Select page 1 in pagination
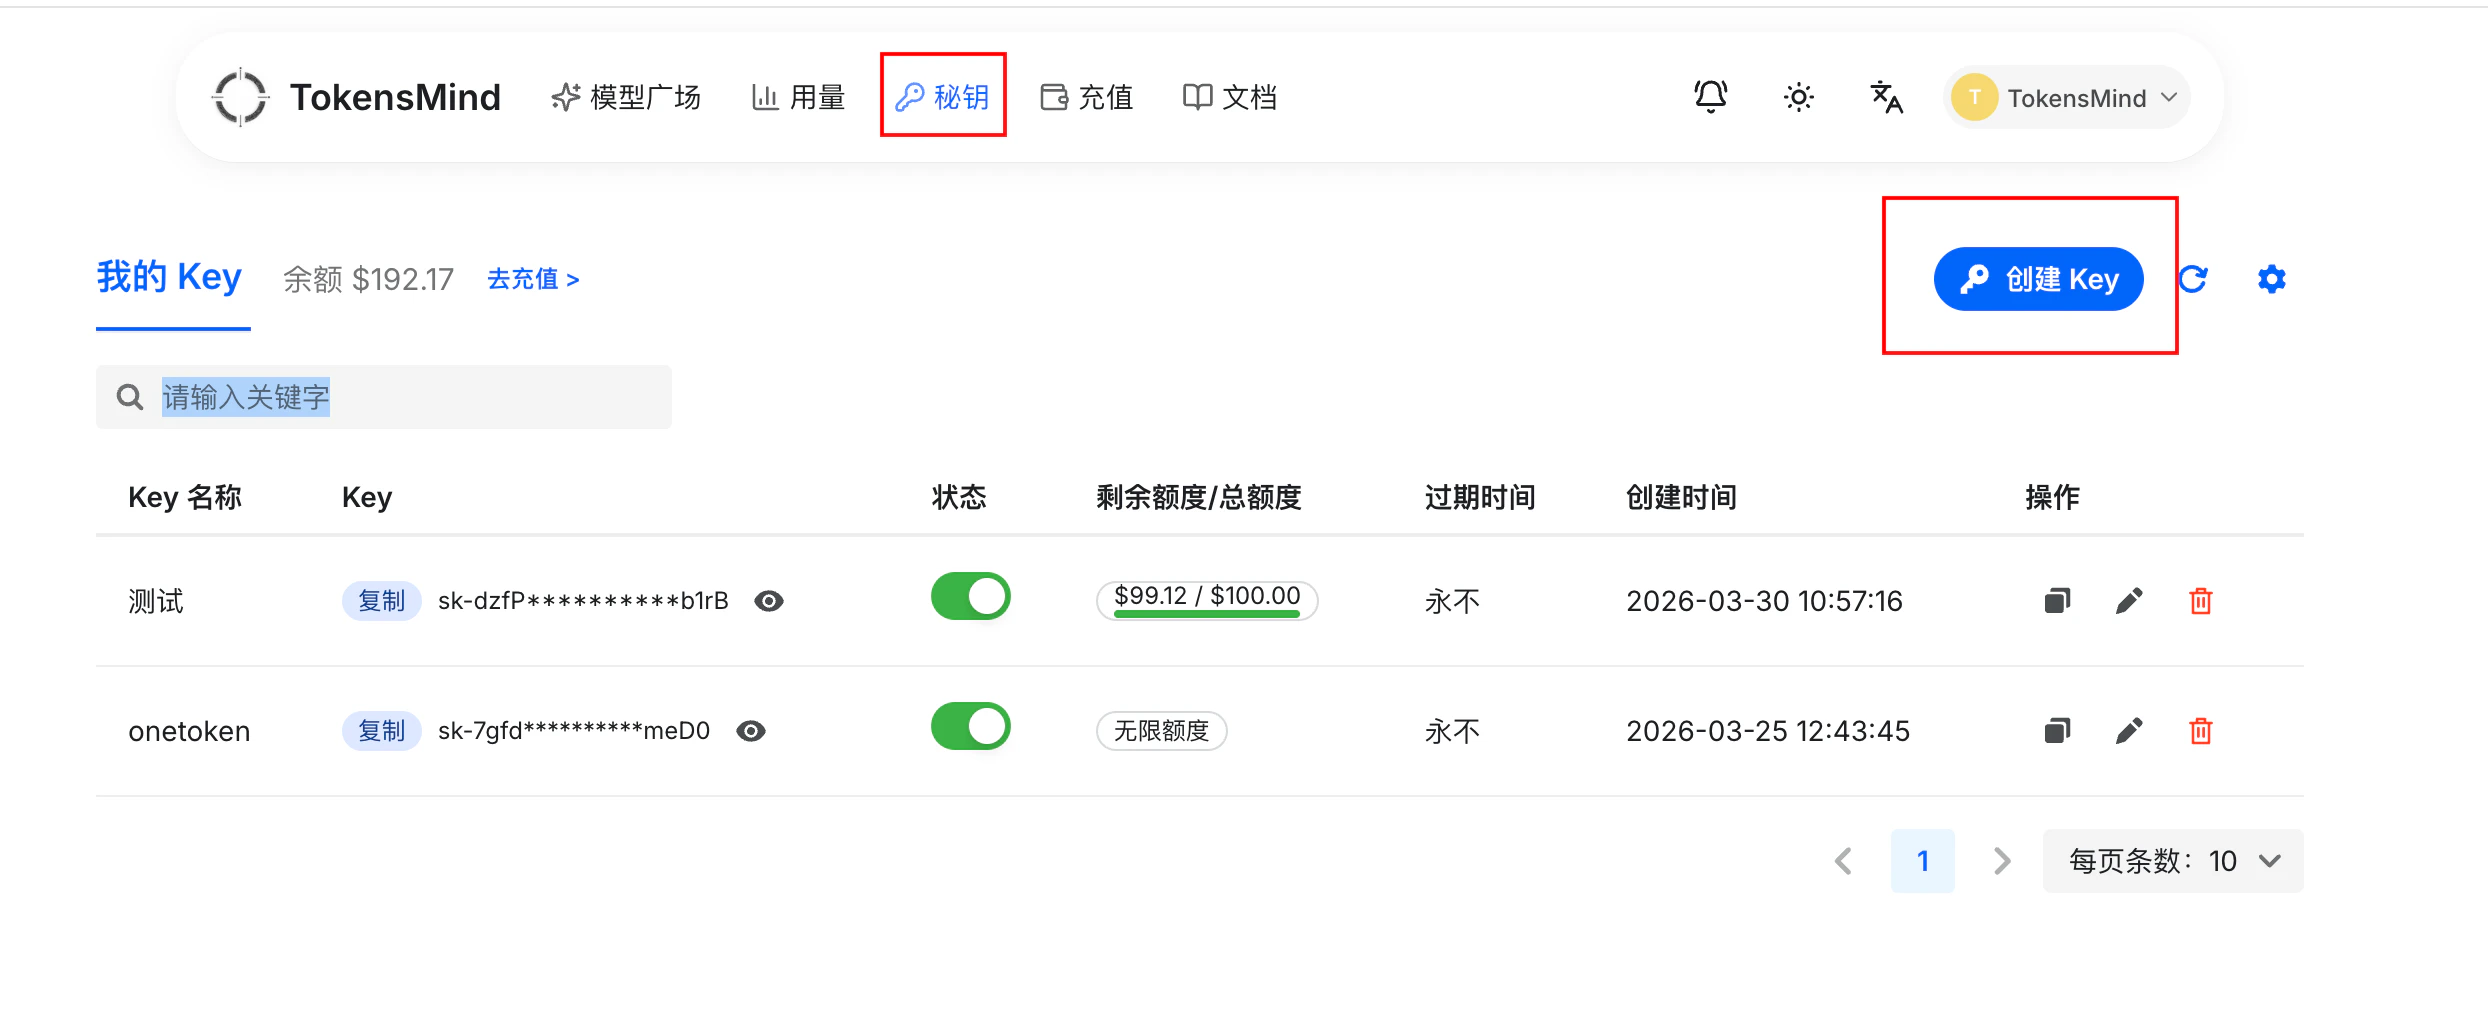2488x1030 pixels. pyautogui.click(x=1922, y=861)
